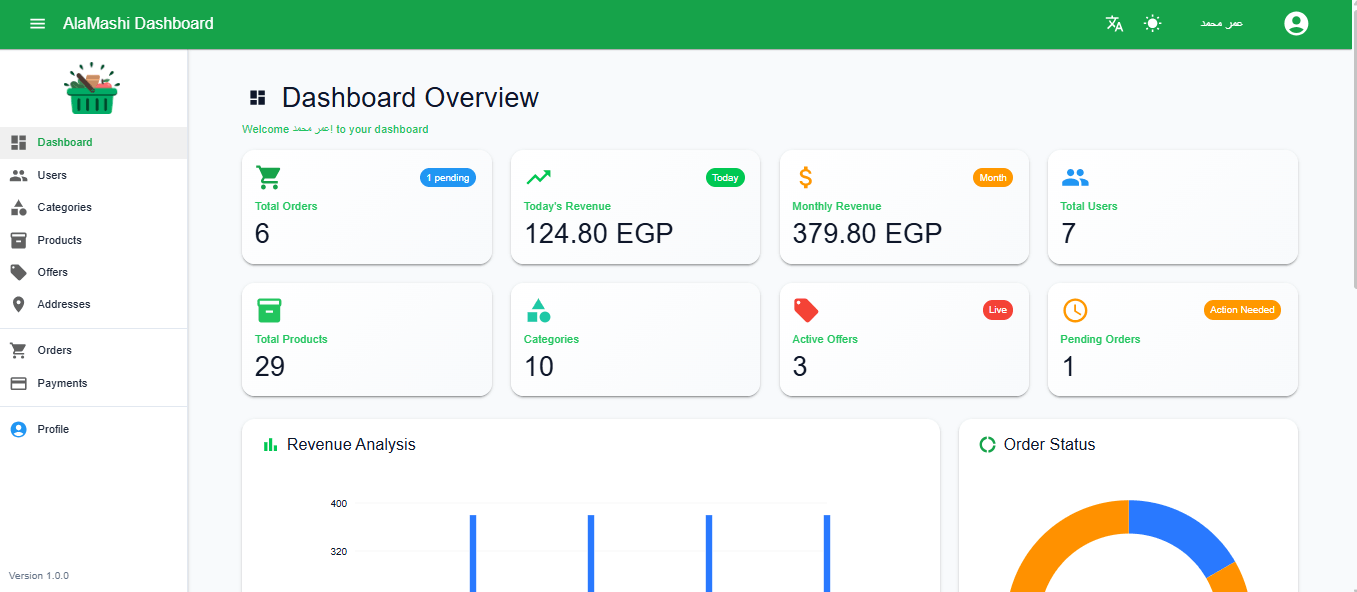Click the dollar icon on Monthly Revenue card
1357x592 pixels.
[804, 177]
